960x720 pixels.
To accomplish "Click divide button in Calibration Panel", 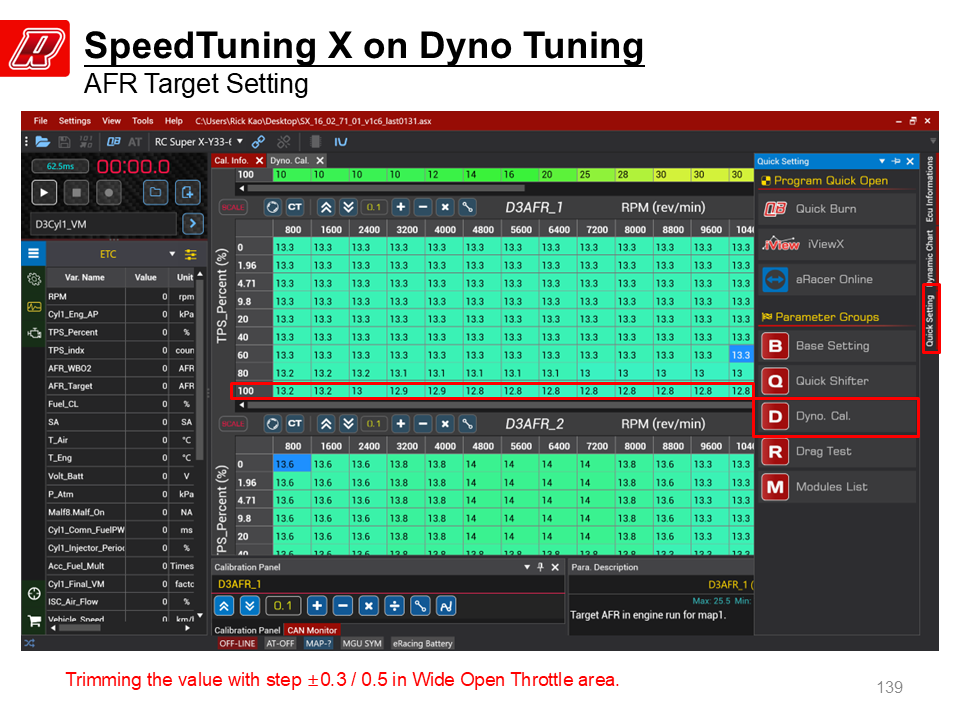I will [394, 606].
